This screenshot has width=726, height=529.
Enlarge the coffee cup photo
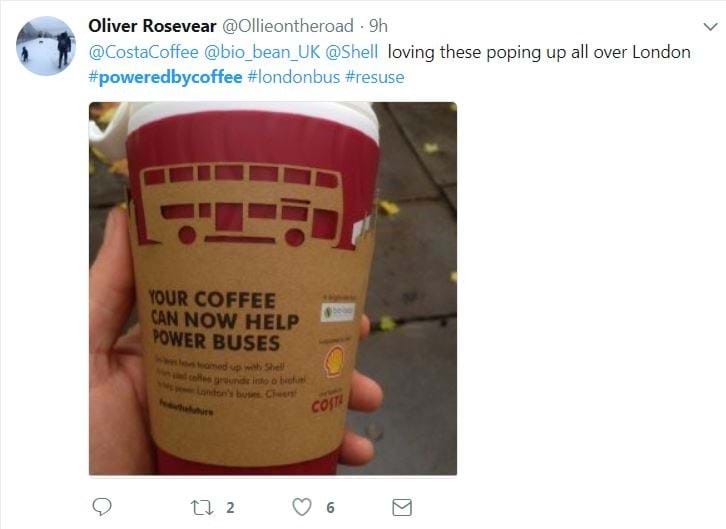(273, 288)
